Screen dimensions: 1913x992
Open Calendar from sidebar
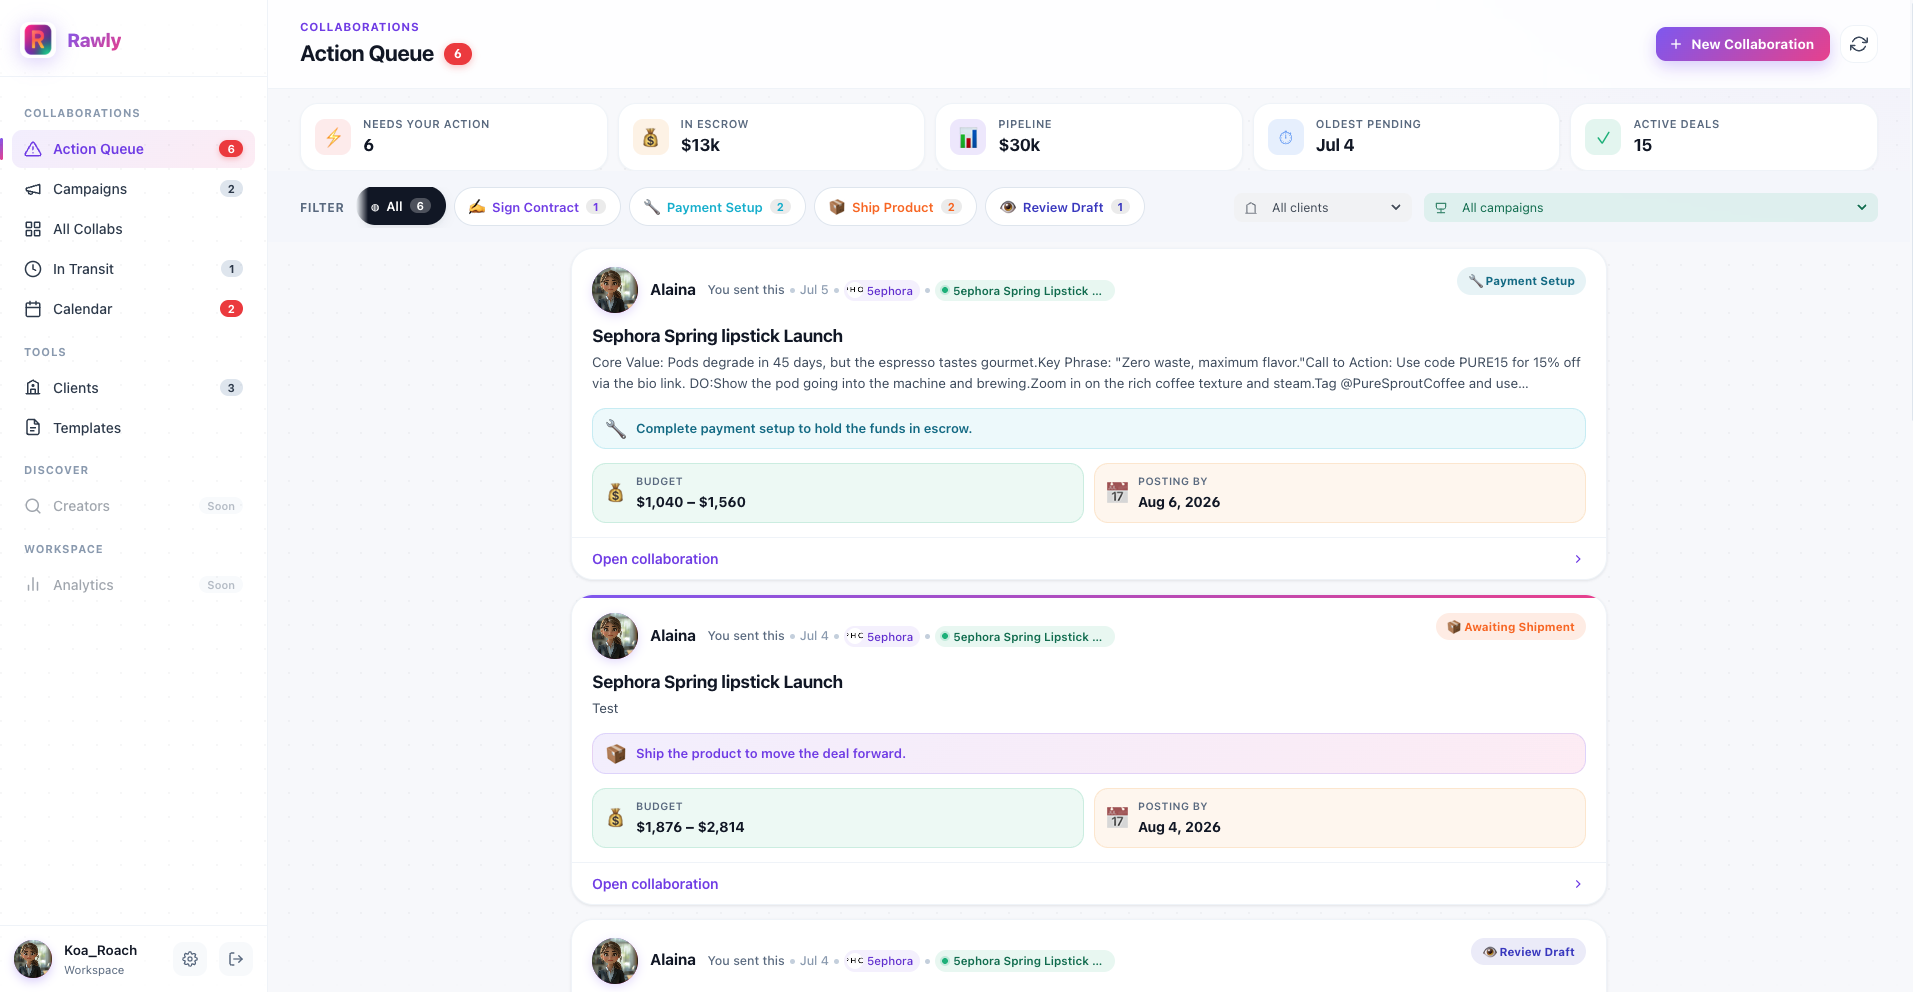coord(133,309)
